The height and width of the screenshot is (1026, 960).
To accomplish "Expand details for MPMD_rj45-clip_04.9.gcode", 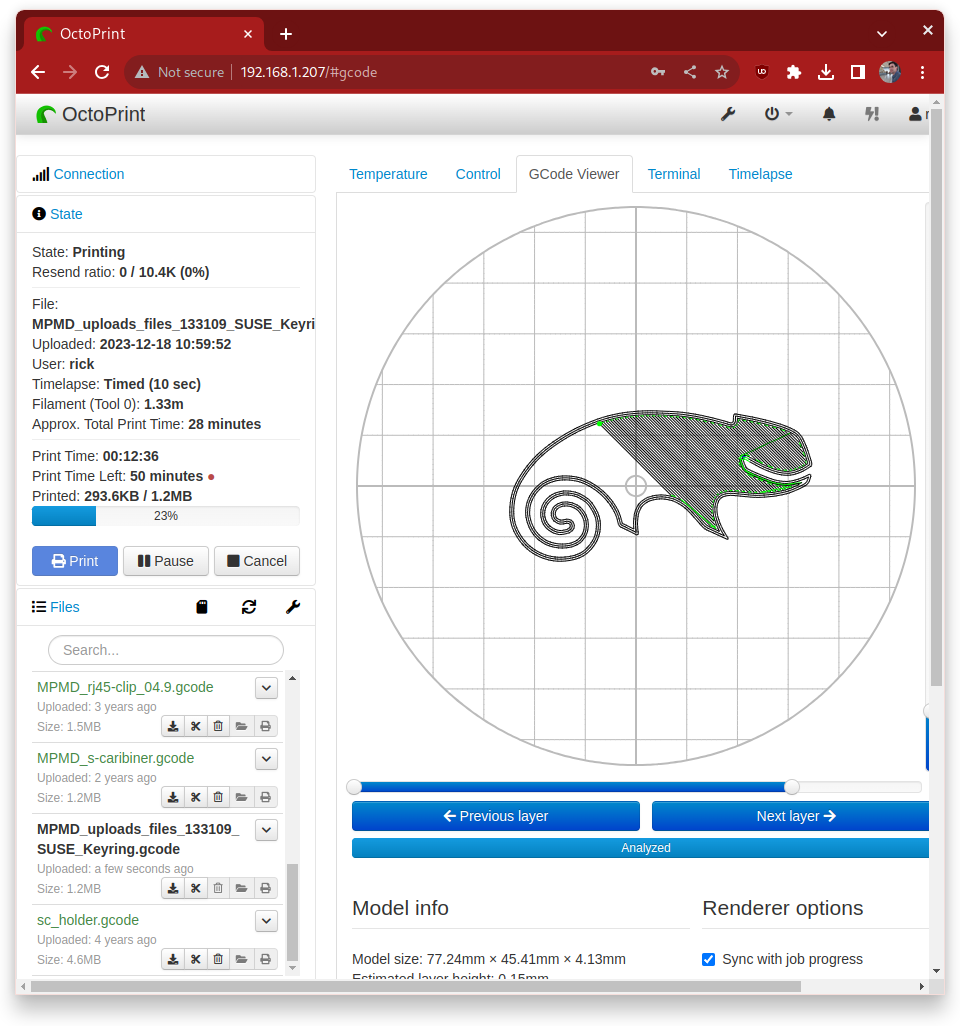I will point(266,687).
